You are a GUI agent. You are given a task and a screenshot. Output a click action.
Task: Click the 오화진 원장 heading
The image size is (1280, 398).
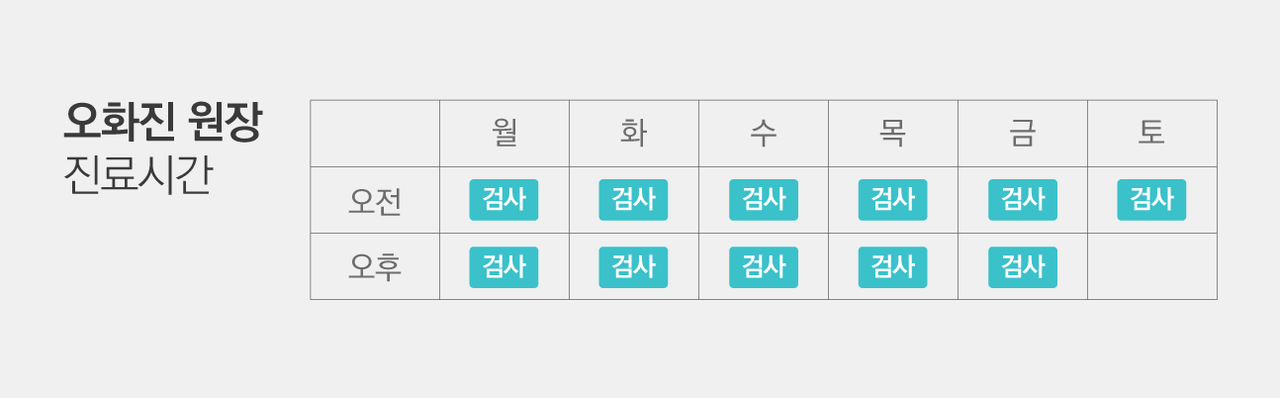pyautogui.click(x=162, y=122)
